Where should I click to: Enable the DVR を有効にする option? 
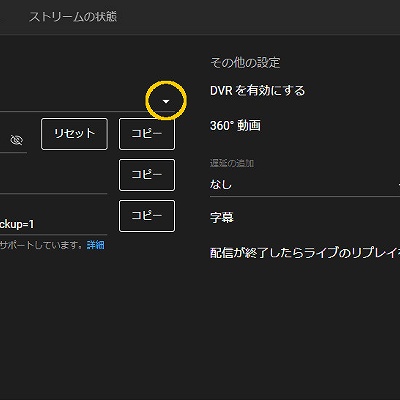(x=257, y=91)
